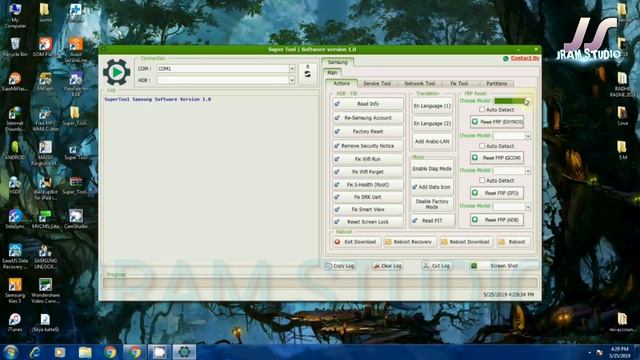
Task: Enable Auto Detect above Reset FRP (QCOM)
Action: (x=482, y=146)
